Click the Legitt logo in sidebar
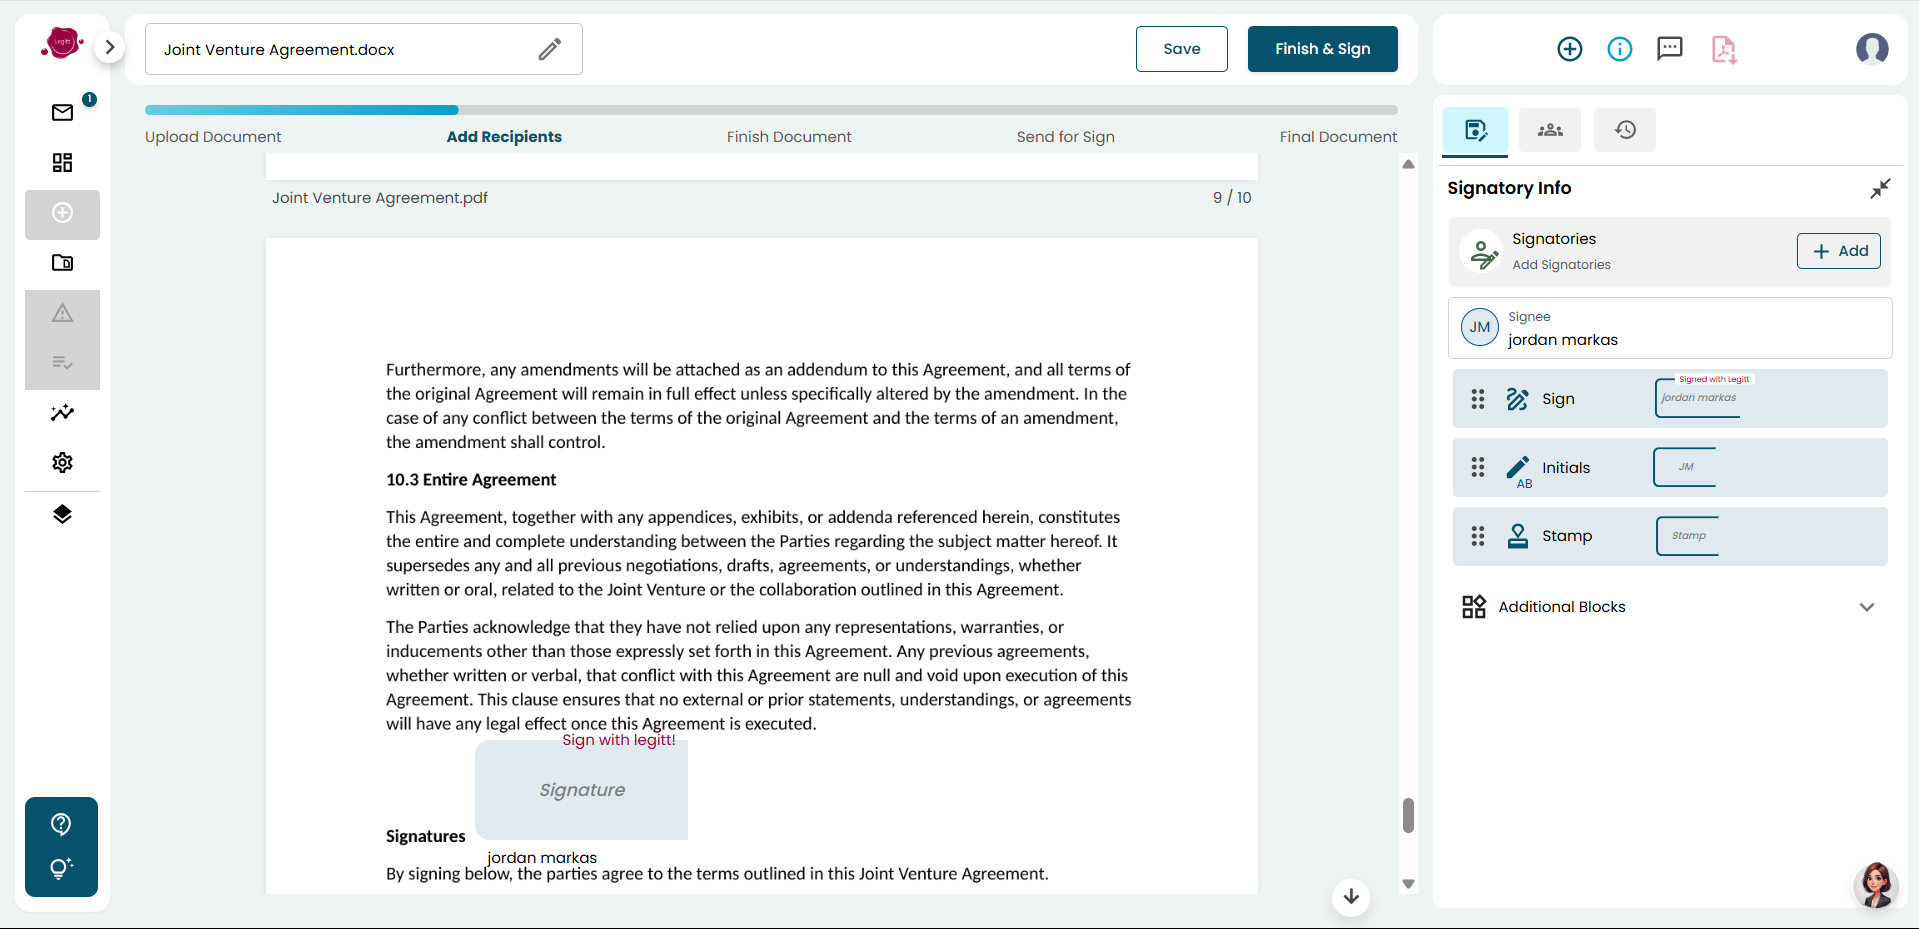Screen dimensions: 1919x929 pyautogui.click(x=62, y=43)
